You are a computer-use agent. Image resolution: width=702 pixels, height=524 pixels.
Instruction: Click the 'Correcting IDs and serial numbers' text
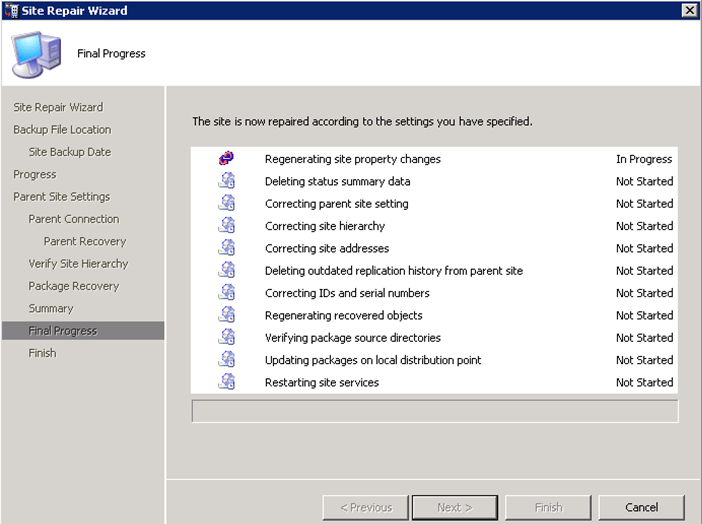(347, 293)
